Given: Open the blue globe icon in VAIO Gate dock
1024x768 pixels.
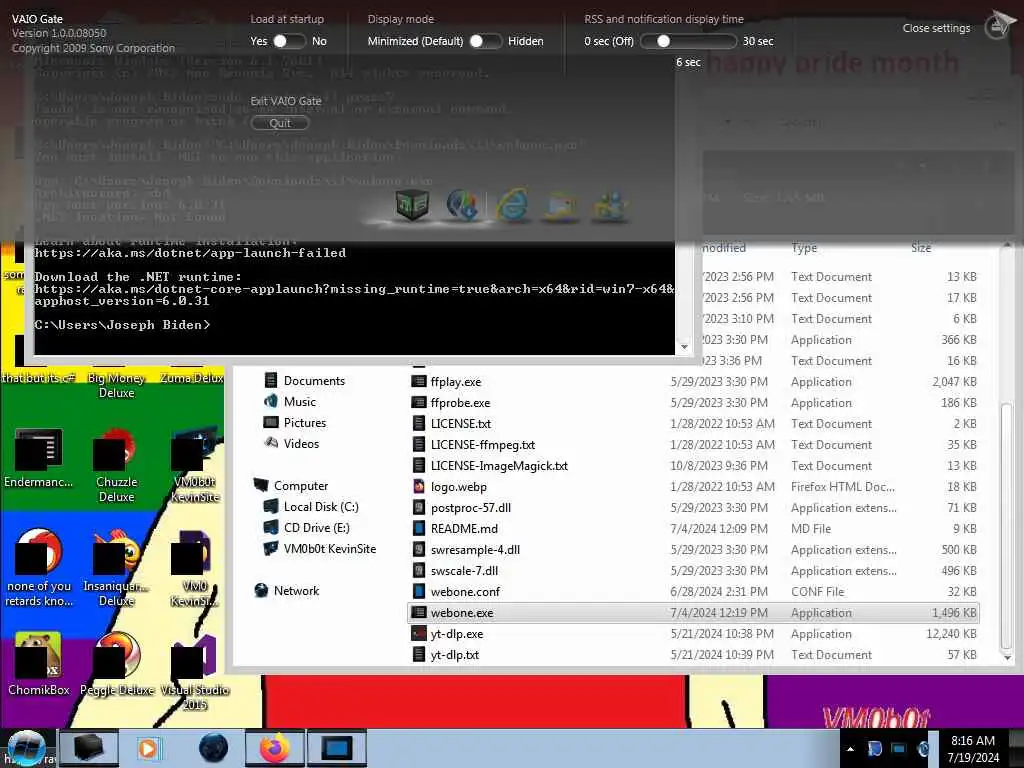Looking at the screenshot, I should [462, 205].
